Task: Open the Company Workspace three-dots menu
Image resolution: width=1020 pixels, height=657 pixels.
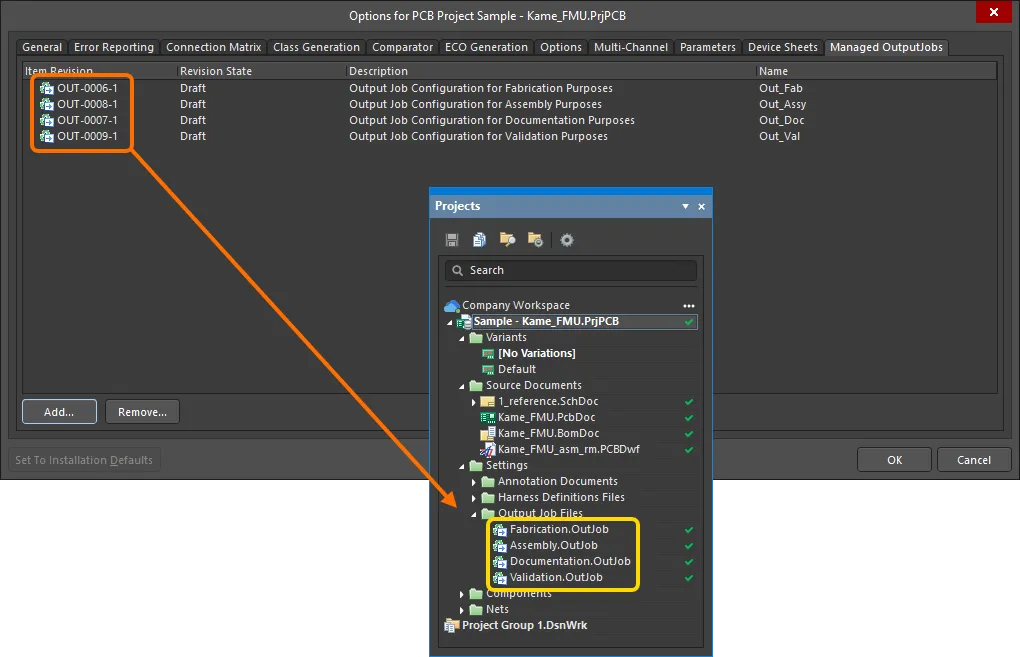Action: (689, 306)
